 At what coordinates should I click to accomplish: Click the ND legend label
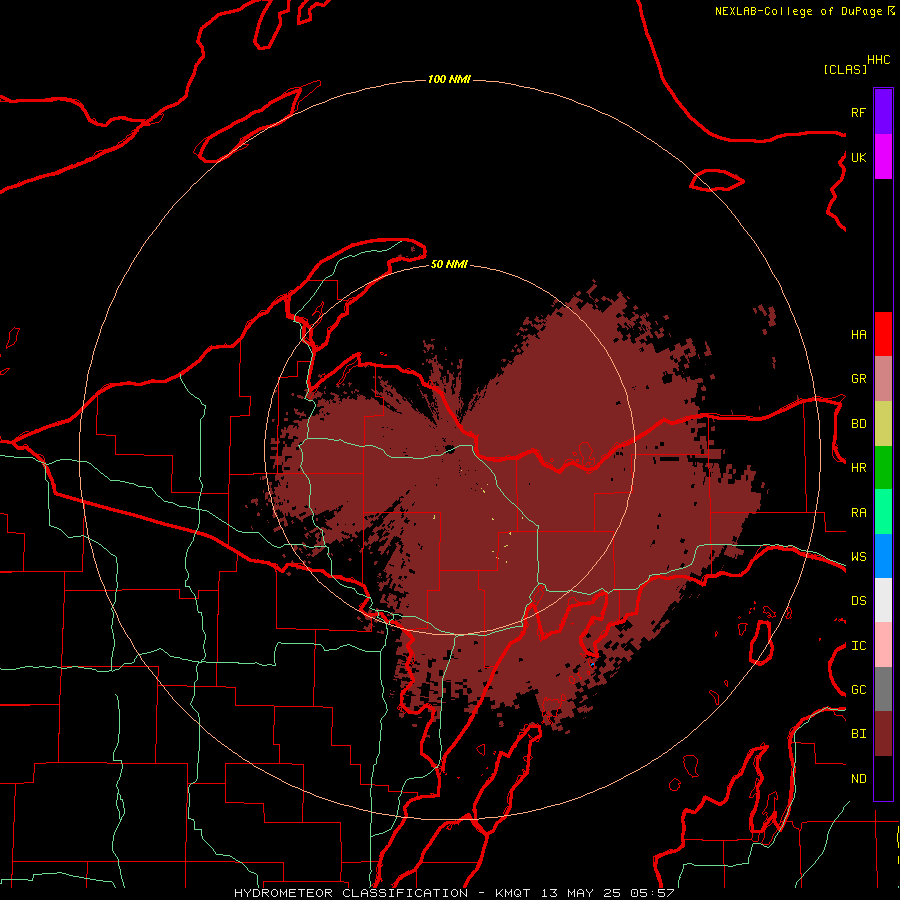858,778
